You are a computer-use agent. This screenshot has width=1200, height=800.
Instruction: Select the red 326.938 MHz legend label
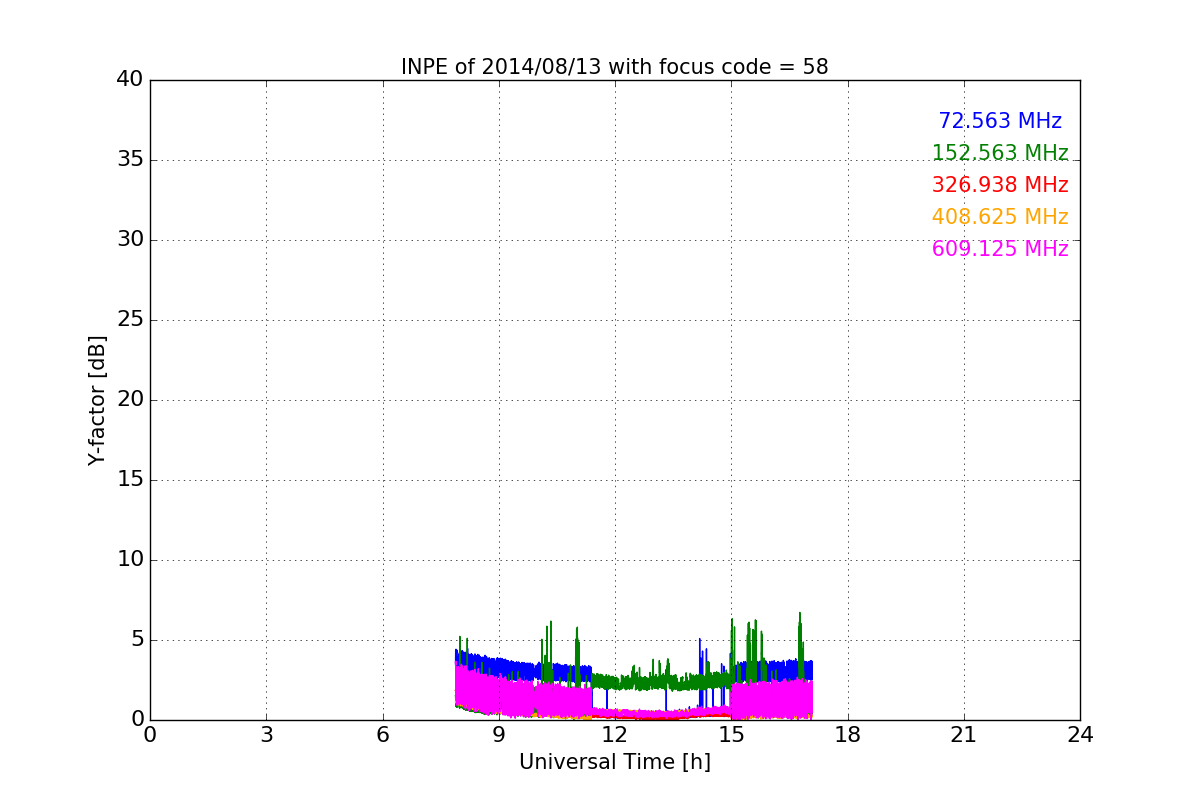(1000, 185)
